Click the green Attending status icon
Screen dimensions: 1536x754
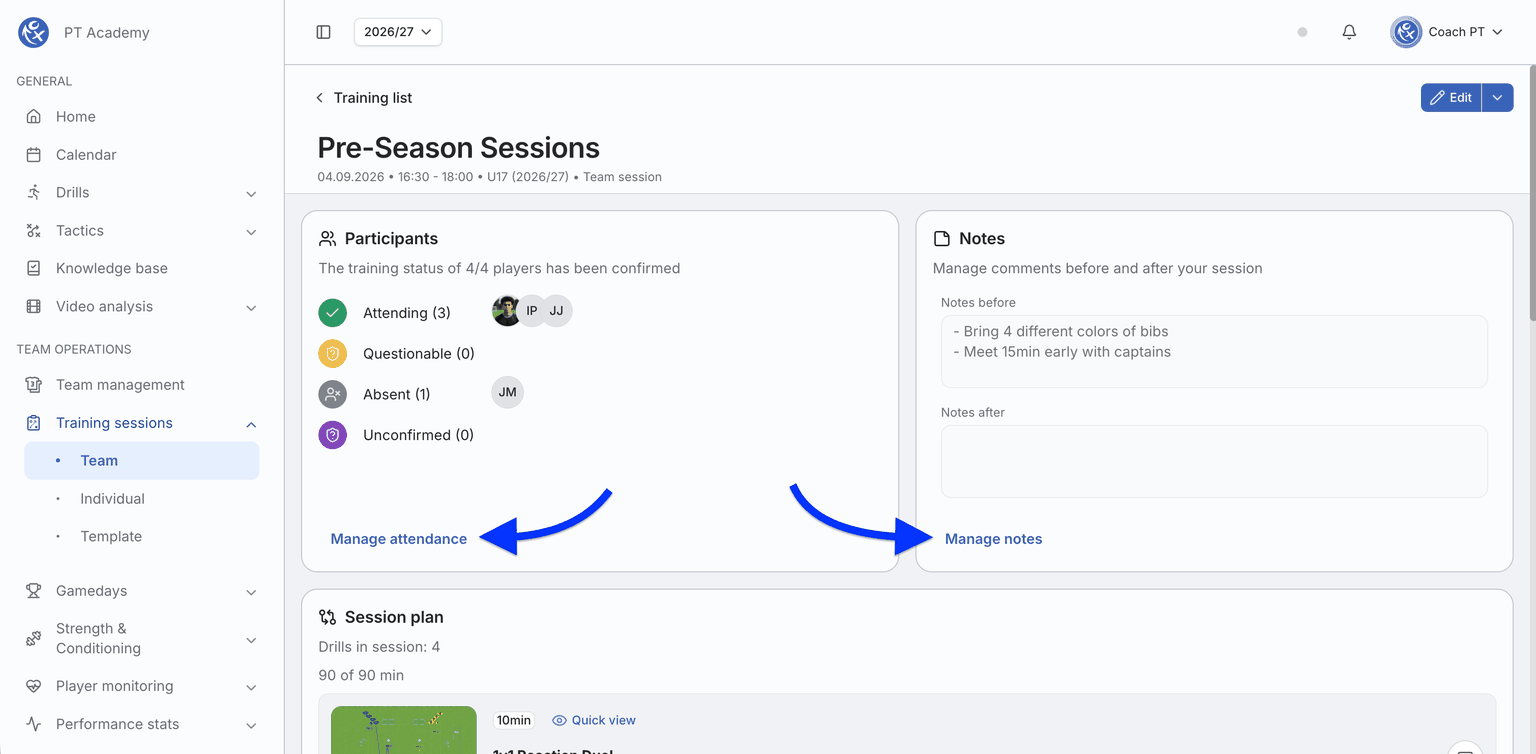point(333,312)
